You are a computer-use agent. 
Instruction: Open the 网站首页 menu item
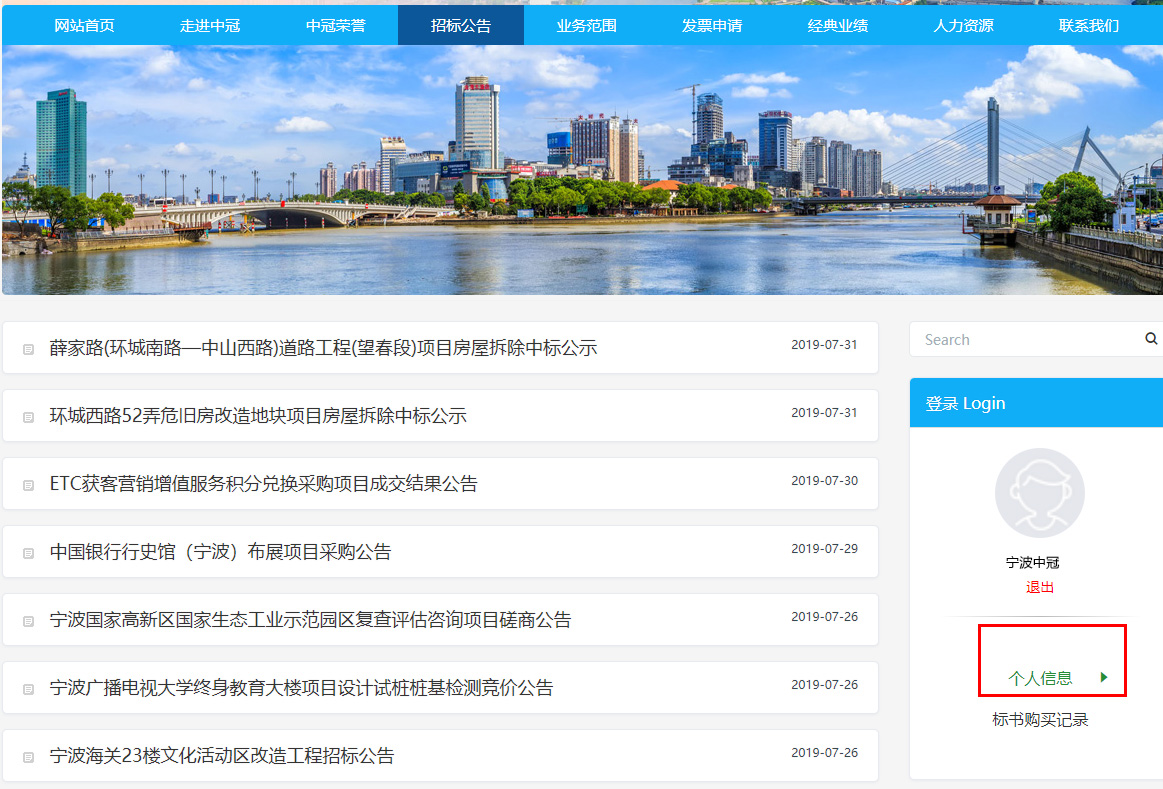pos(85,26)
